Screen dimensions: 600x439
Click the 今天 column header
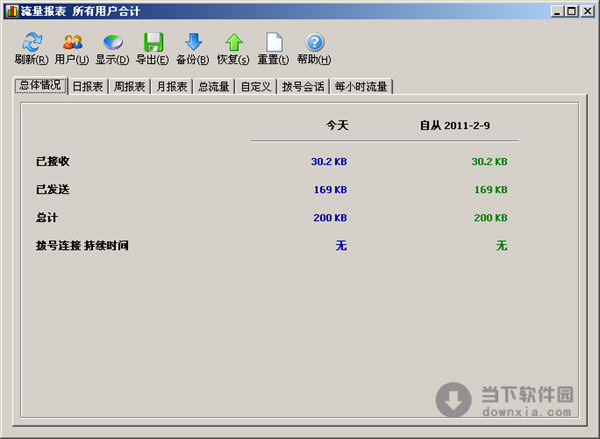pos(337,125)
